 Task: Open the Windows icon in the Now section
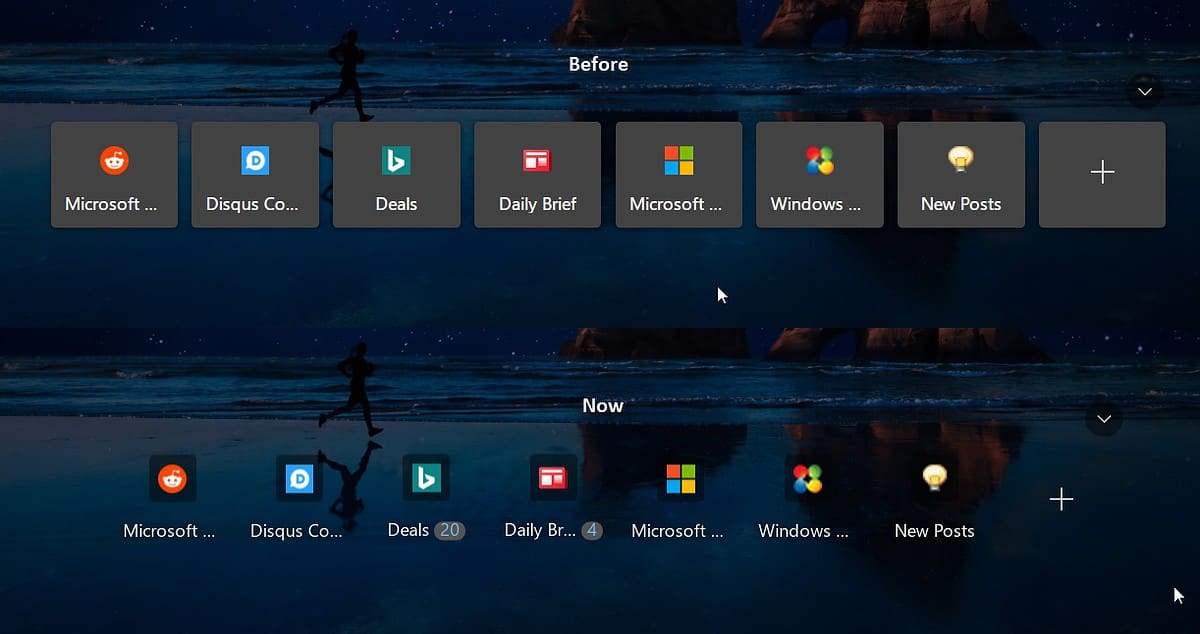click(807, 478)
